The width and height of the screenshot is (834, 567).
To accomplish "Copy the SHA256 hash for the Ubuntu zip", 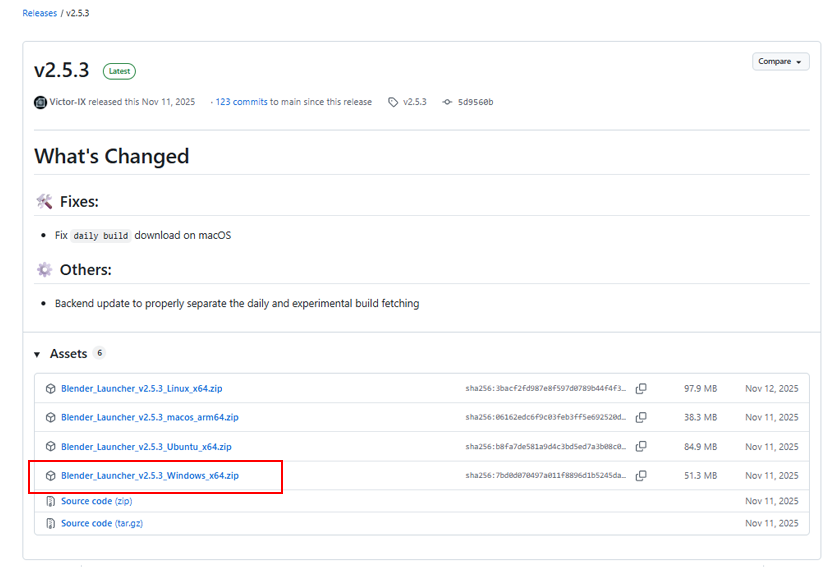I will pos(641,446).
